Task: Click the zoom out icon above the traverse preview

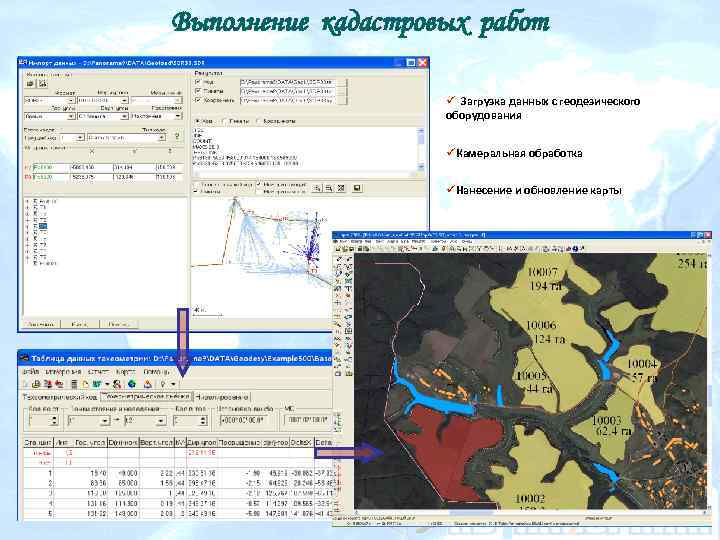Action: [x=329, y=188]
